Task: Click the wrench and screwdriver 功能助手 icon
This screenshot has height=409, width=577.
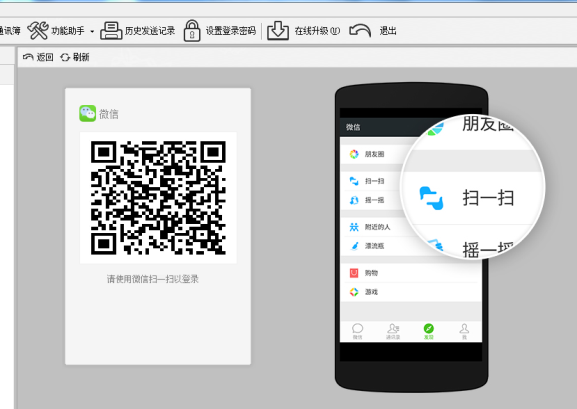Action: [38, 31]
